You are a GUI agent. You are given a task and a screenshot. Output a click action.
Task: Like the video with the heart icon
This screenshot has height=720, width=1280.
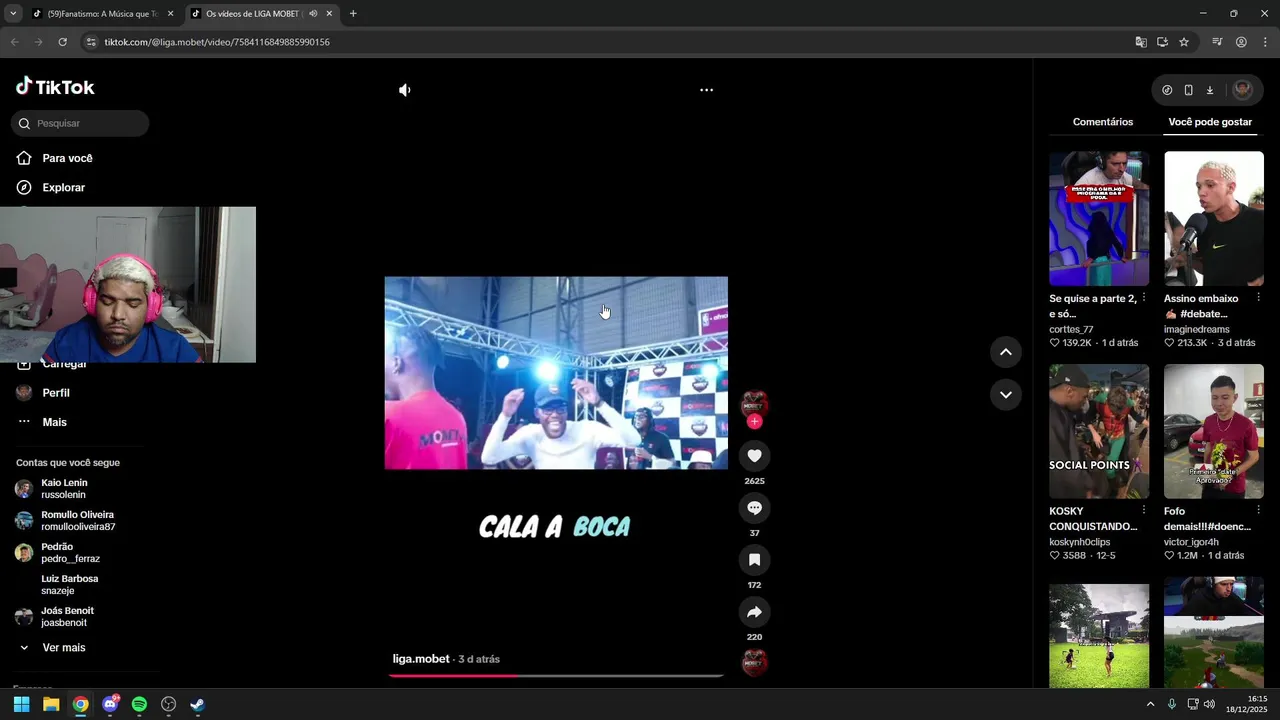click(754, 456)
